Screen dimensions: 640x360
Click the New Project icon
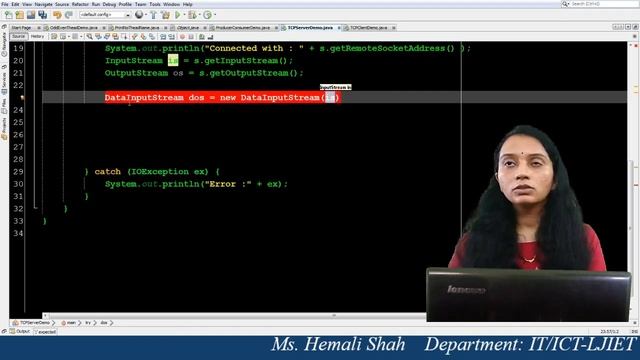[20, 15]
